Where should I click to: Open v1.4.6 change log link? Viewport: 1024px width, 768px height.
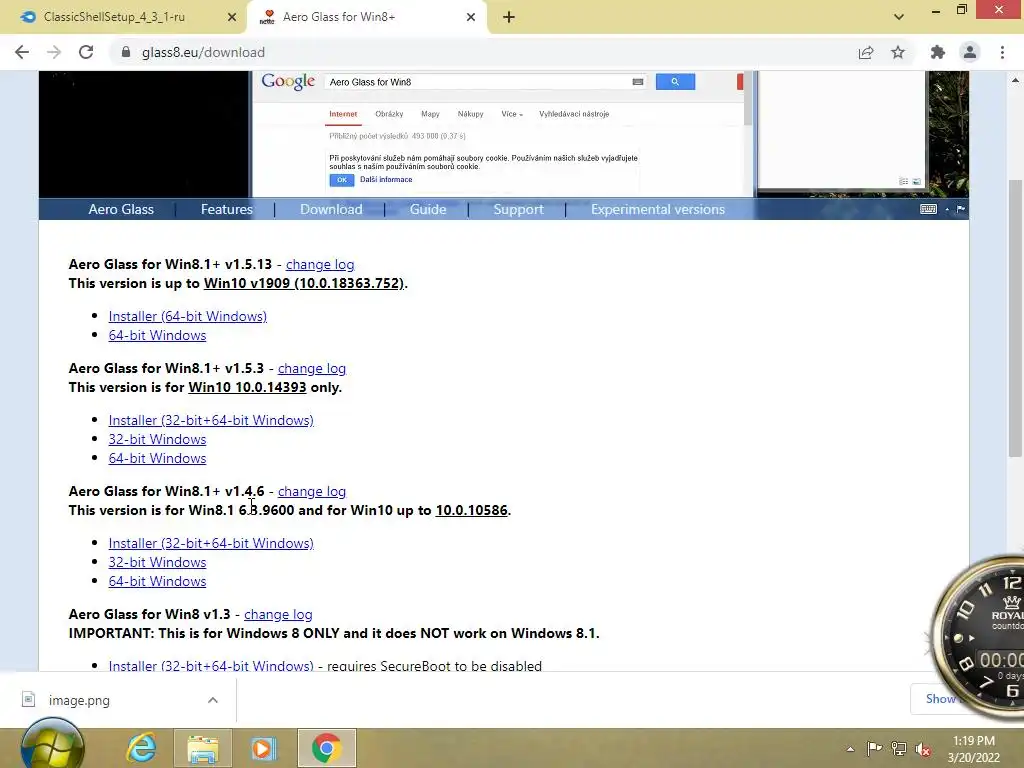312,491
